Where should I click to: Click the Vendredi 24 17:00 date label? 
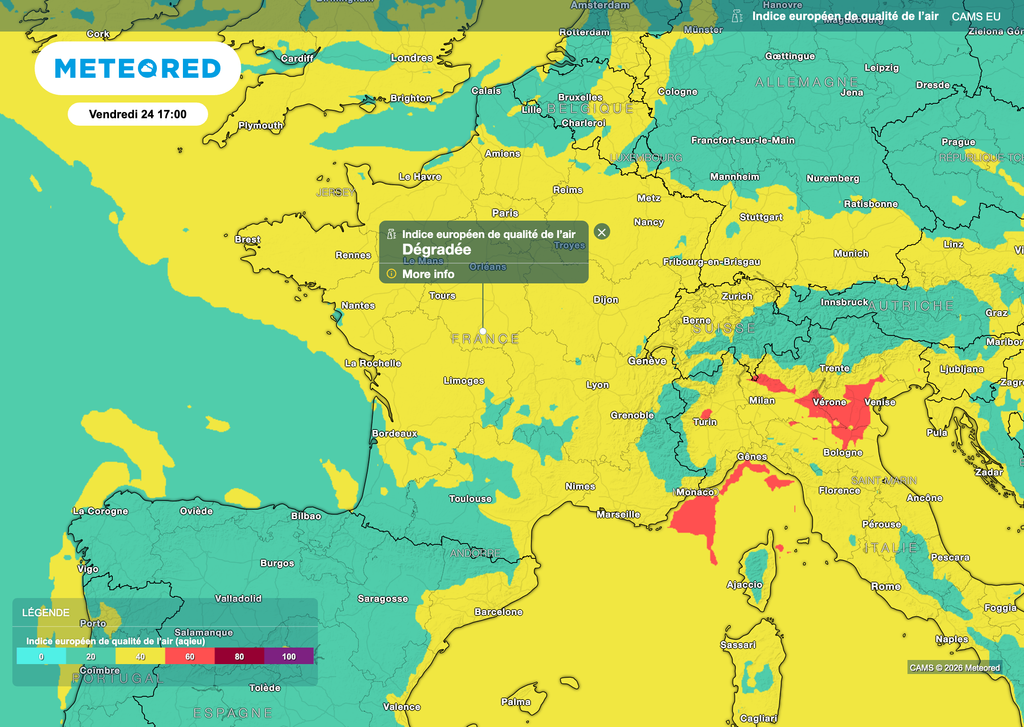coord(138,114)
